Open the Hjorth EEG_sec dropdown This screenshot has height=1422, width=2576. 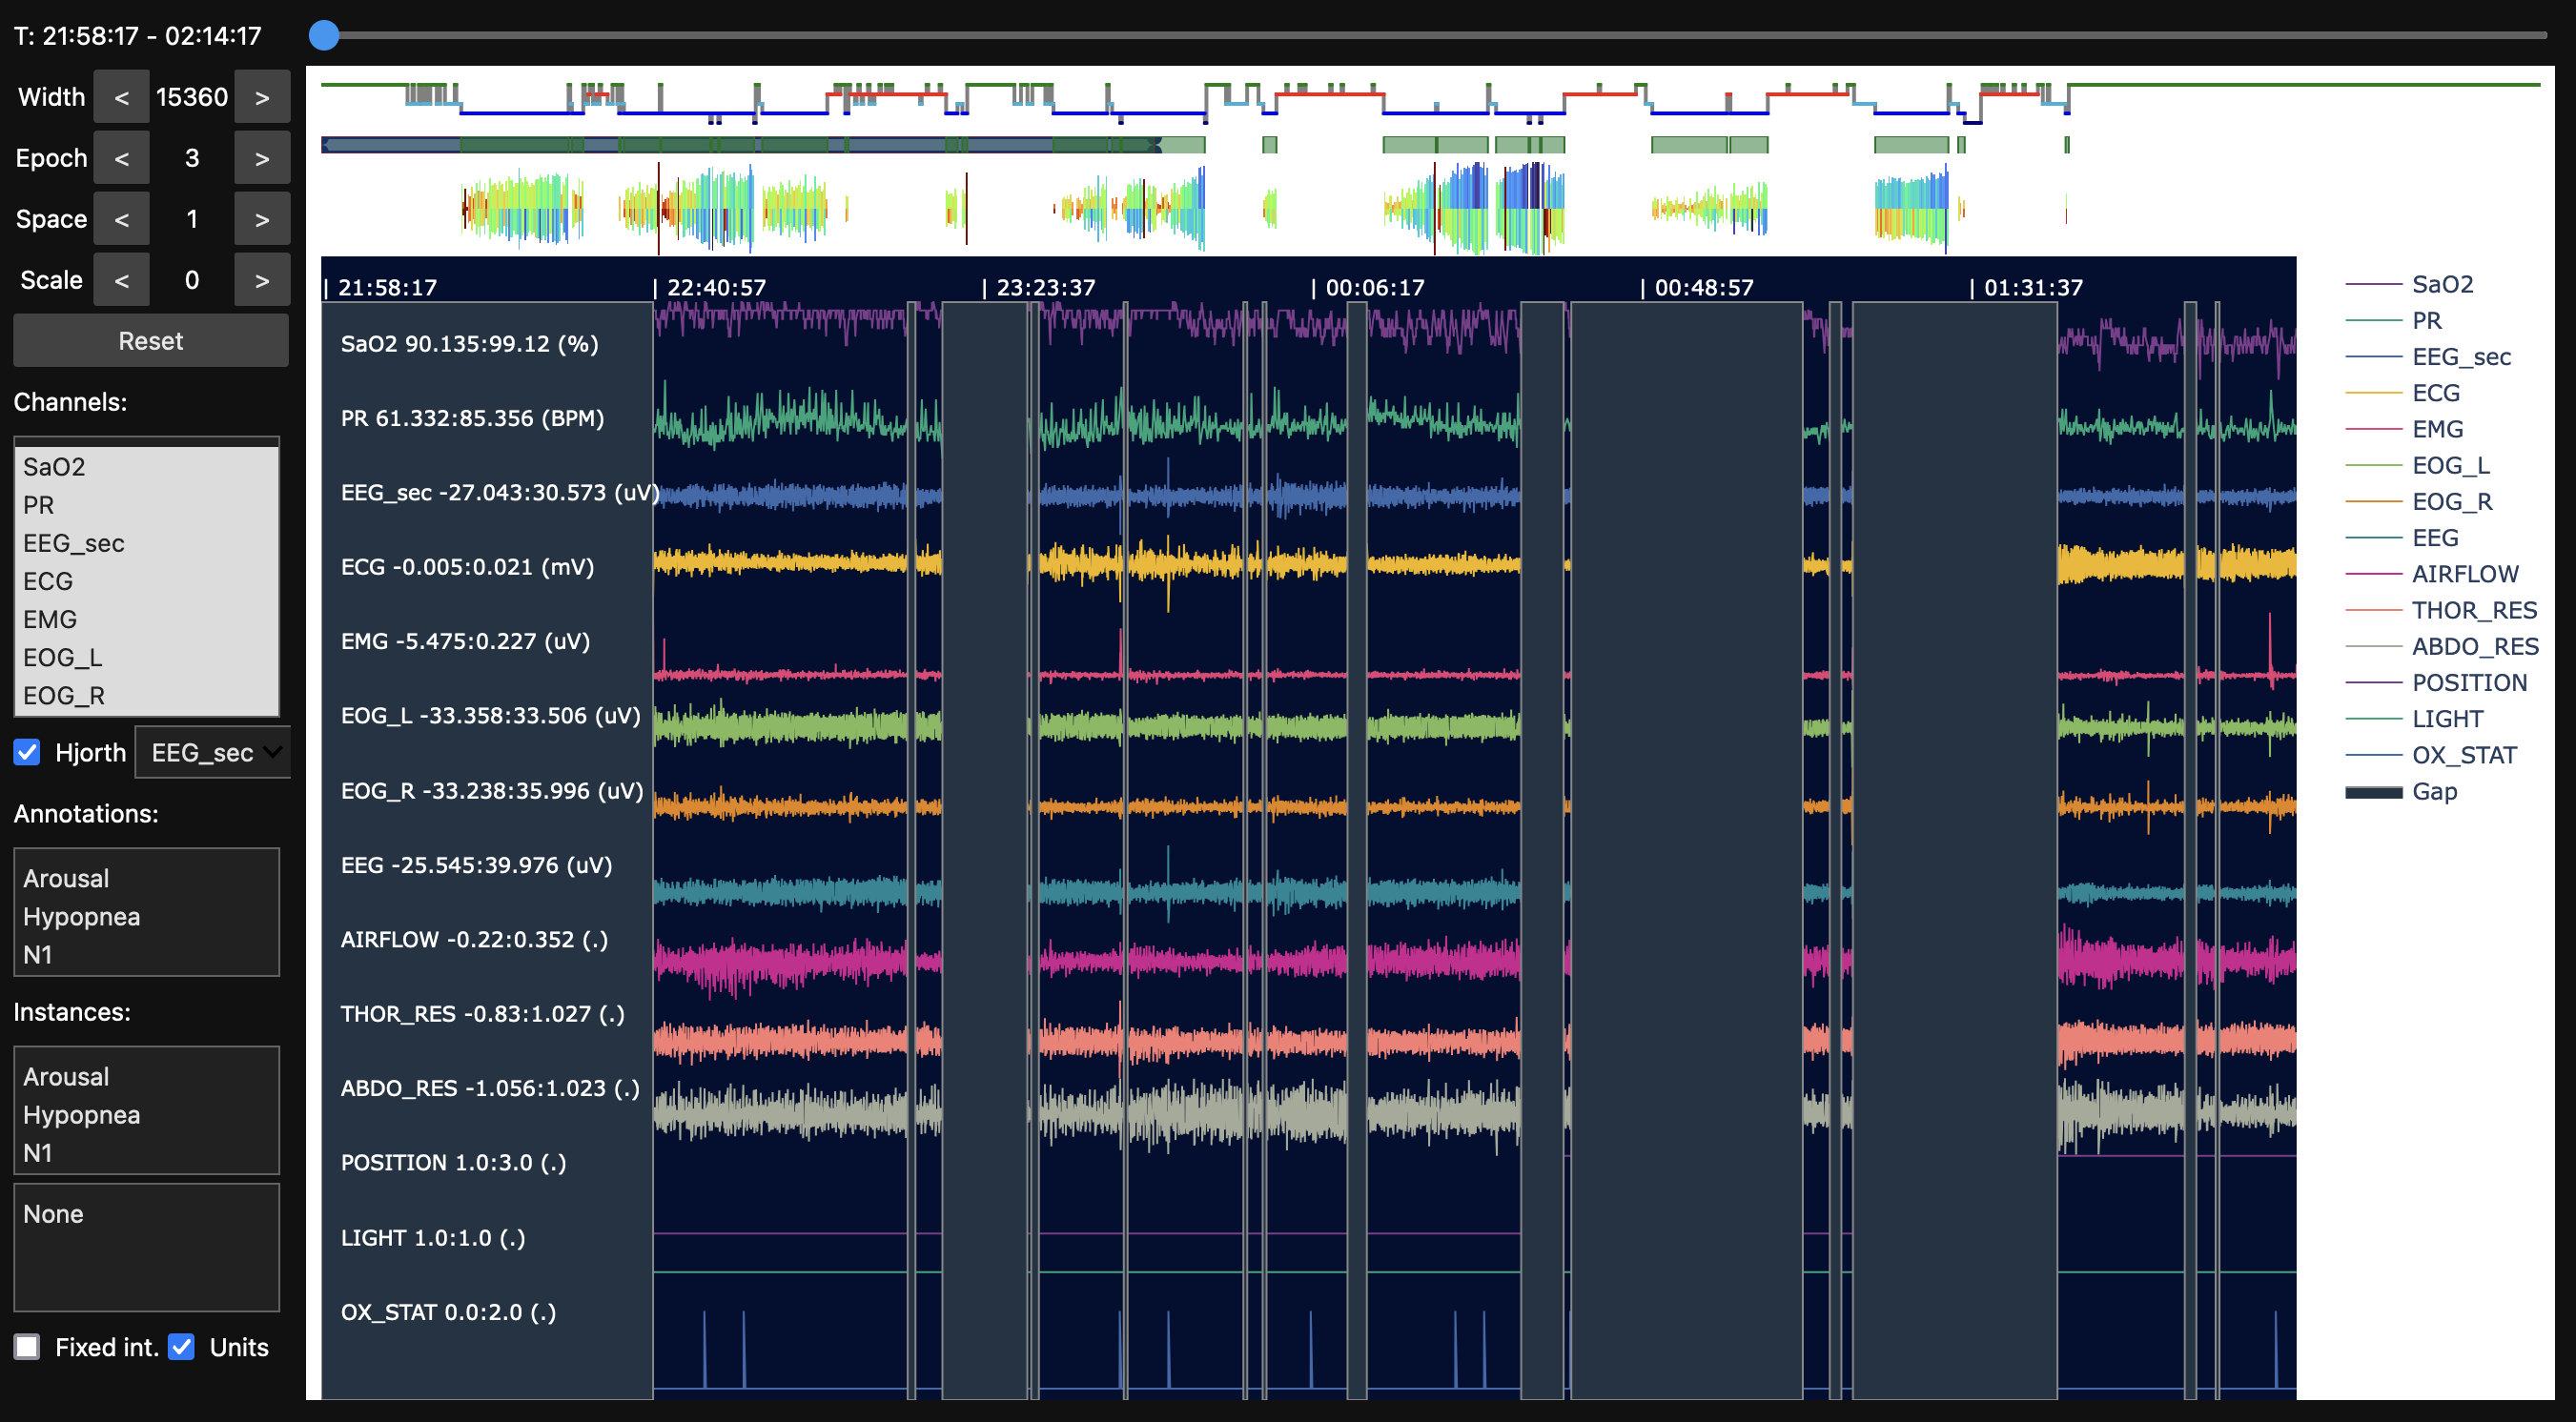pos(213,752)
